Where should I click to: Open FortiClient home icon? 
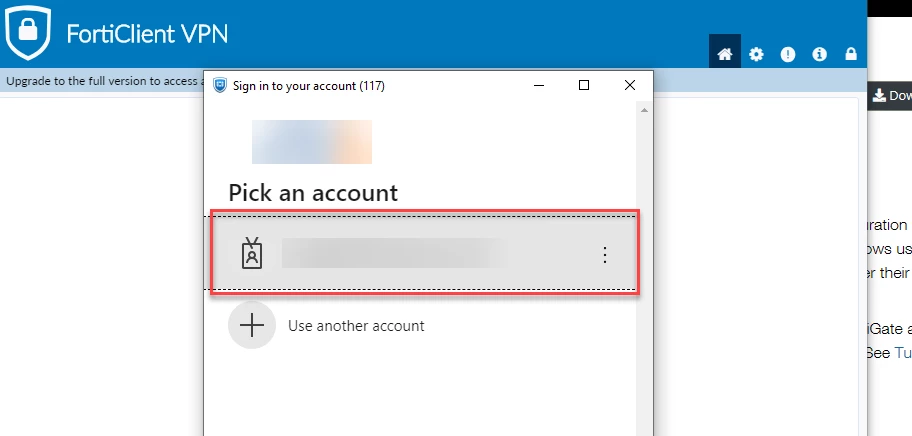(x=724, y=54)
